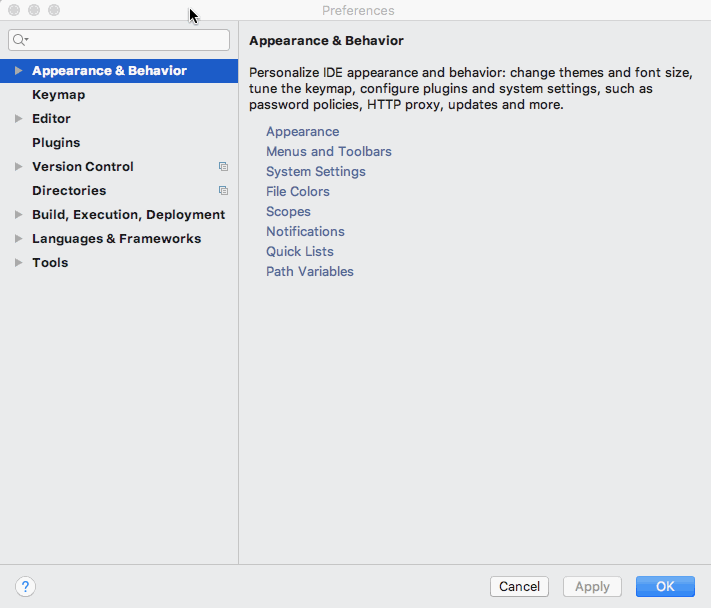Expand Build, Execution, Deployment arrow
Screen dimensions: 711x608
18,215
